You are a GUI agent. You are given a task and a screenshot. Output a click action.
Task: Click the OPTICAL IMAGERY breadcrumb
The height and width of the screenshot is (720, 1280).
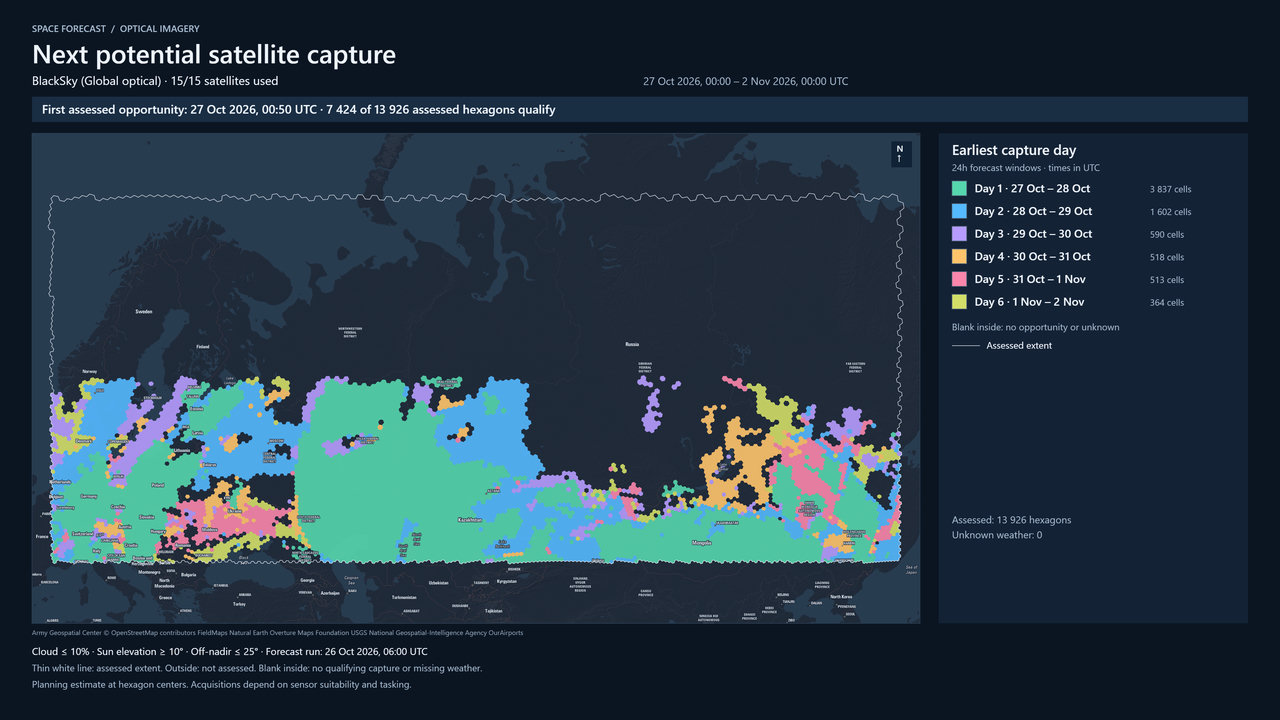[159, 29]
